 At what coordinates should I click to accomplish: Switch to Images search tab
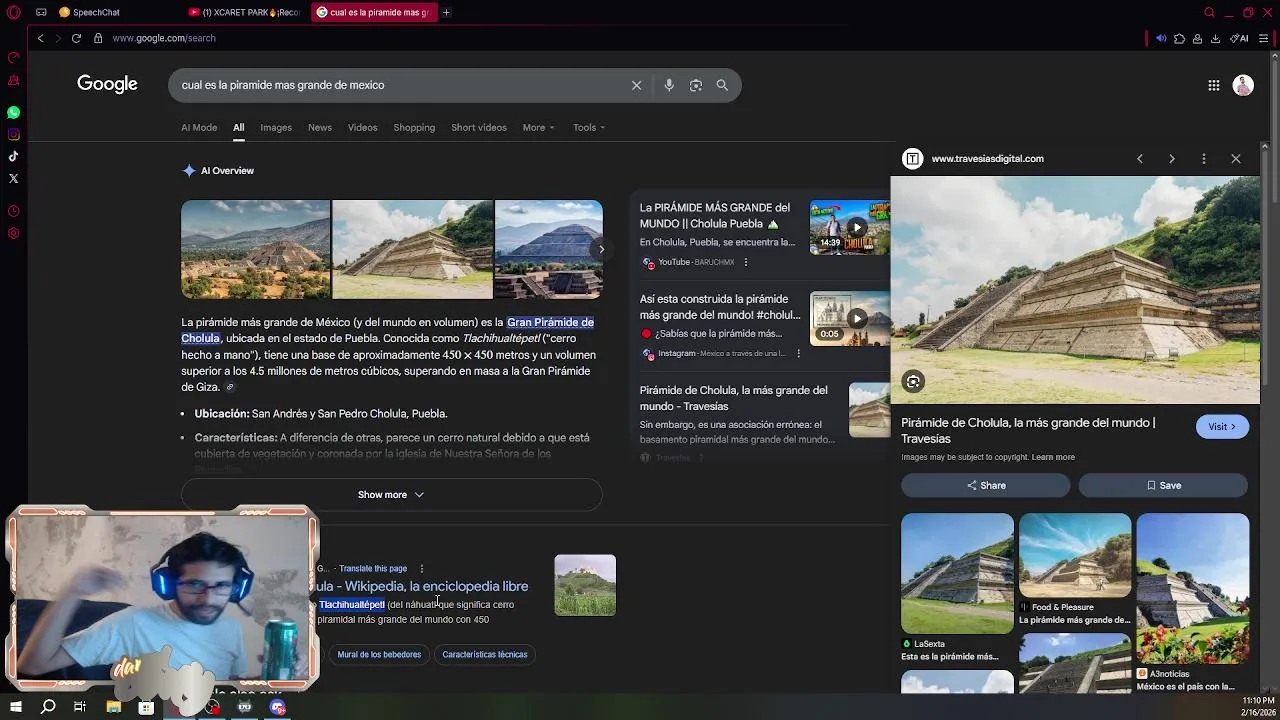[x=276, y=127]
